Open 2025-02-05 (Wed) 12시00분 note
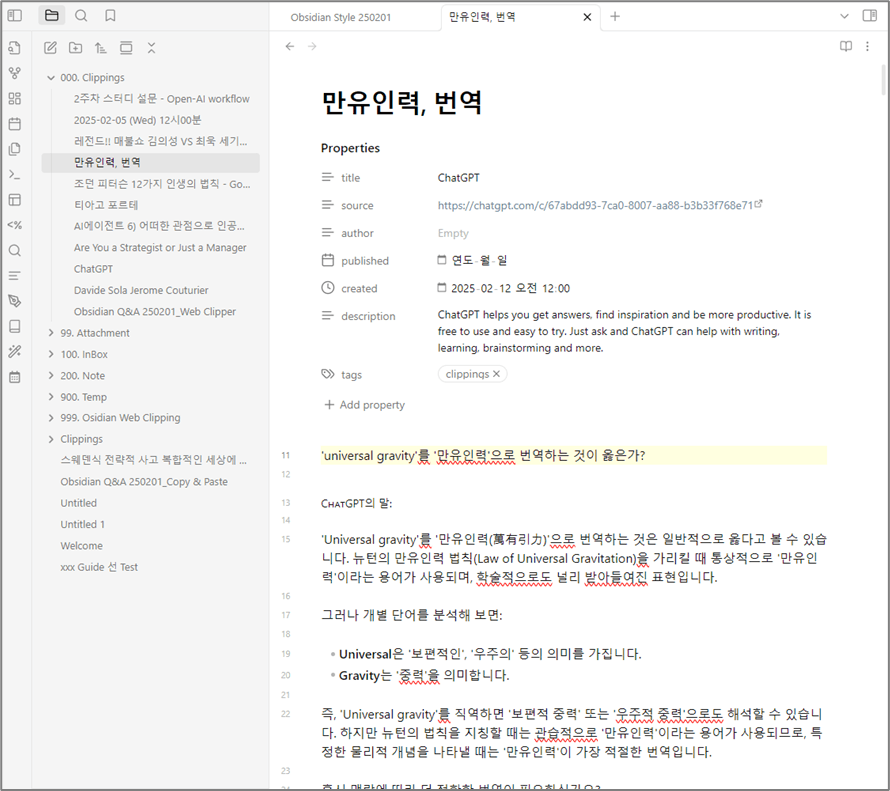 [x=137, y=120]
